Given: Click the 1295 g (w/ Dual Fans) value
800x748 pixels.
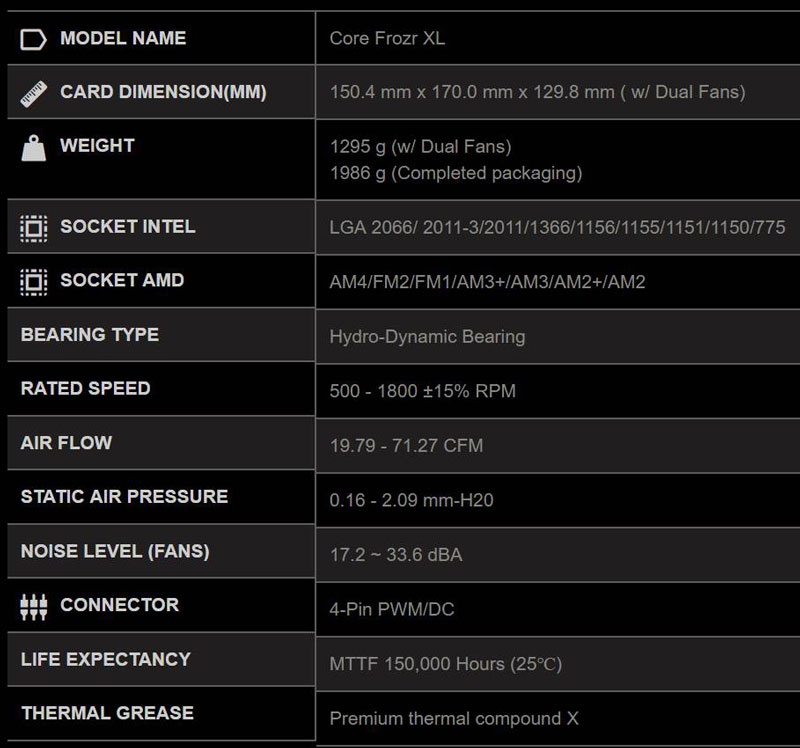Looking at the screenshot, I should pos(420,147).
